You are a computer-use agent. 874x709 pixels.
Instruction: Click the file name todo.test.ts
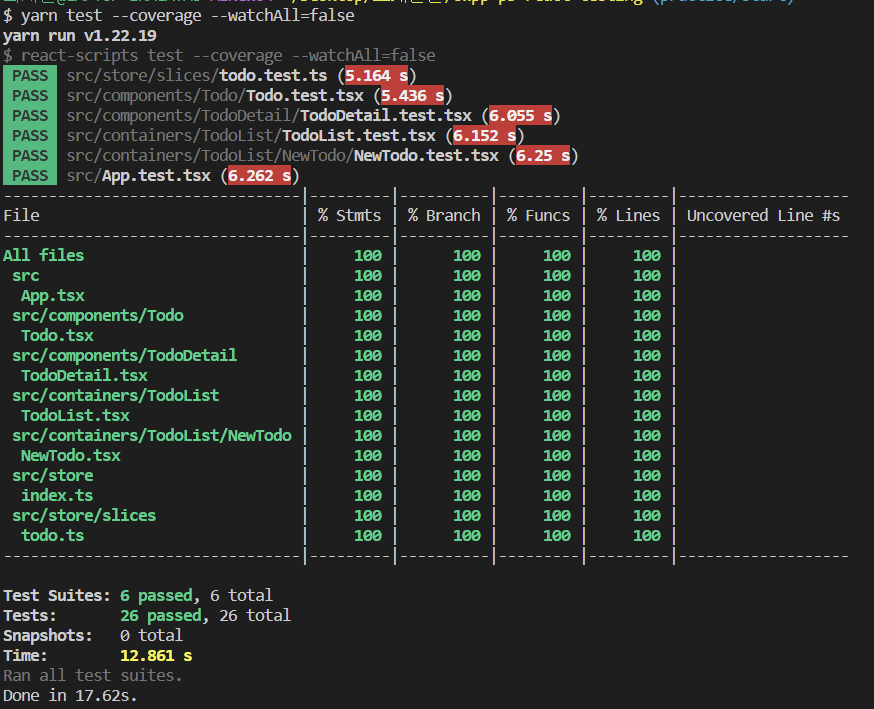pos(273,76)
